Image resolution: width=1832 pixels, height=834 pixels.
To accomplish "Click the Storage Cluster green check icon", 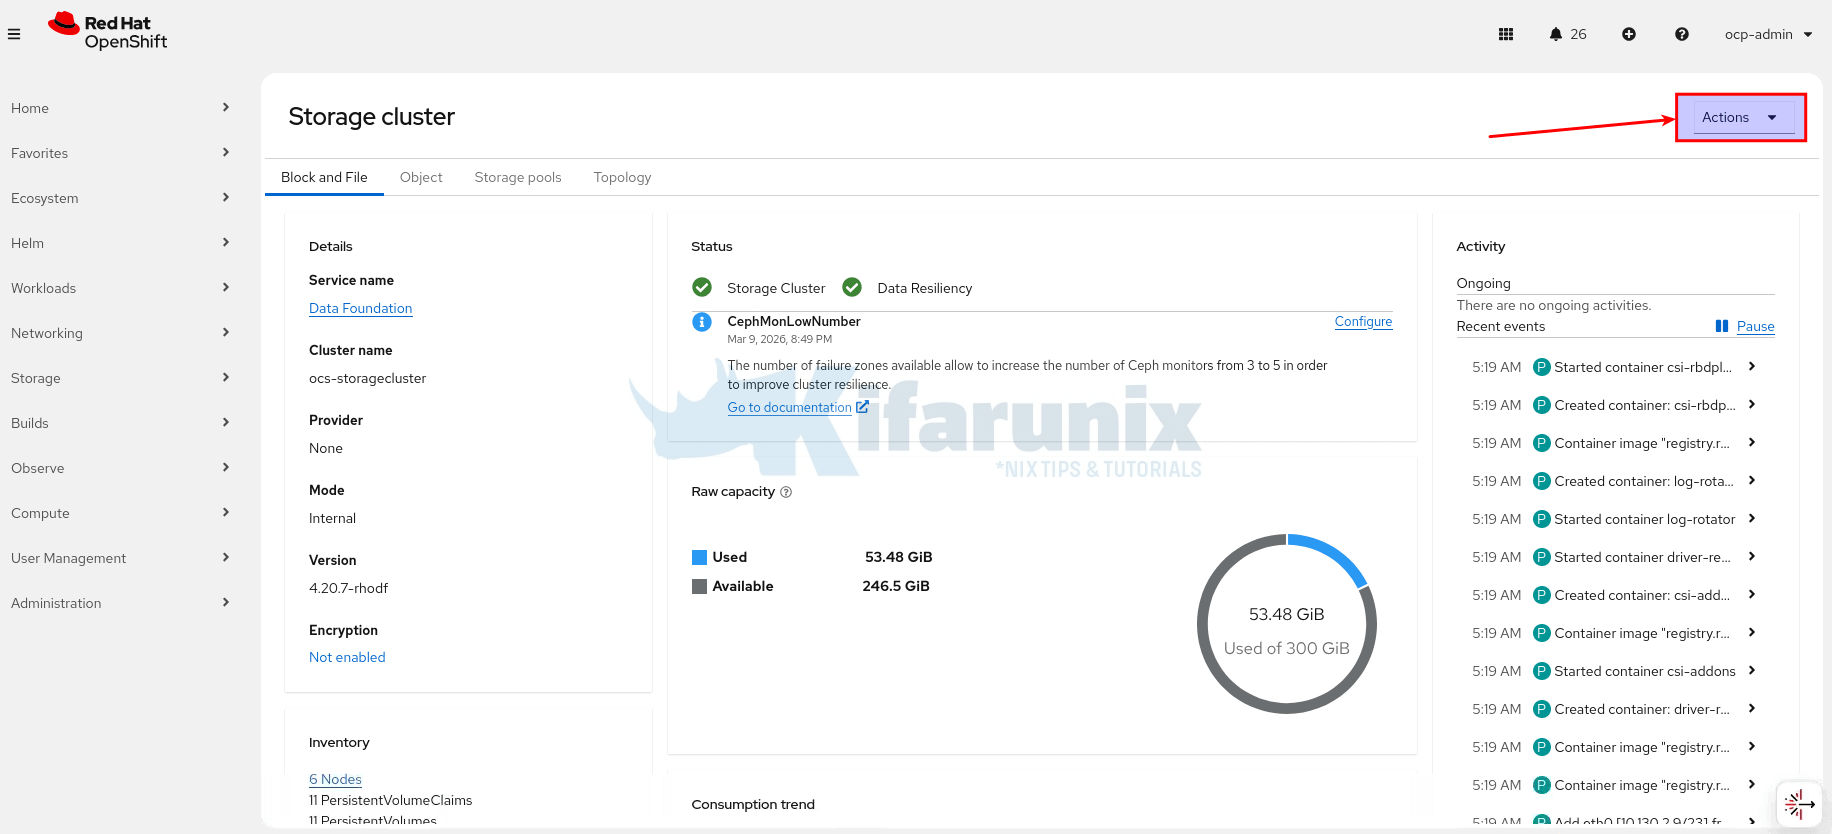I will (702, 288).
